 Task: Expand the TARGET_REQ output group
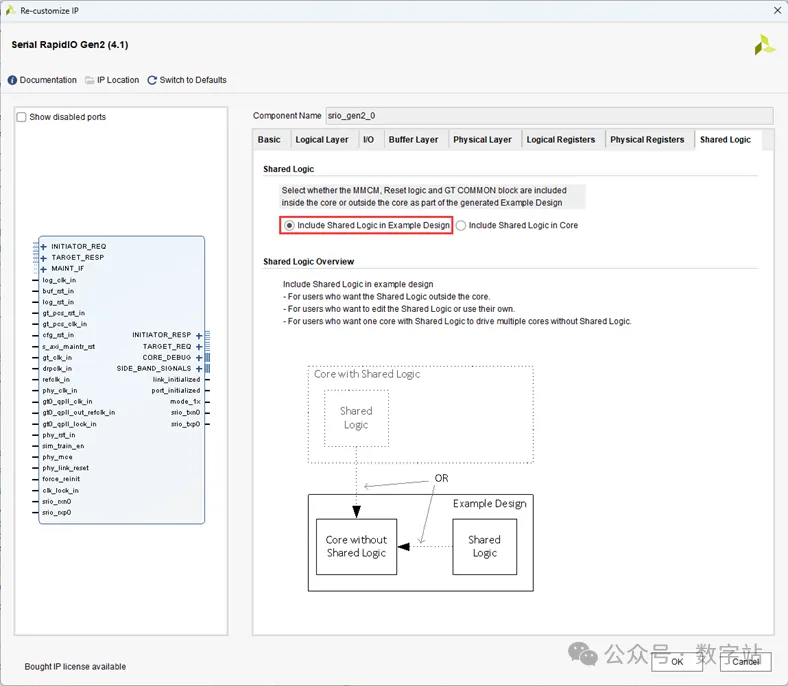tap(199, 347)
